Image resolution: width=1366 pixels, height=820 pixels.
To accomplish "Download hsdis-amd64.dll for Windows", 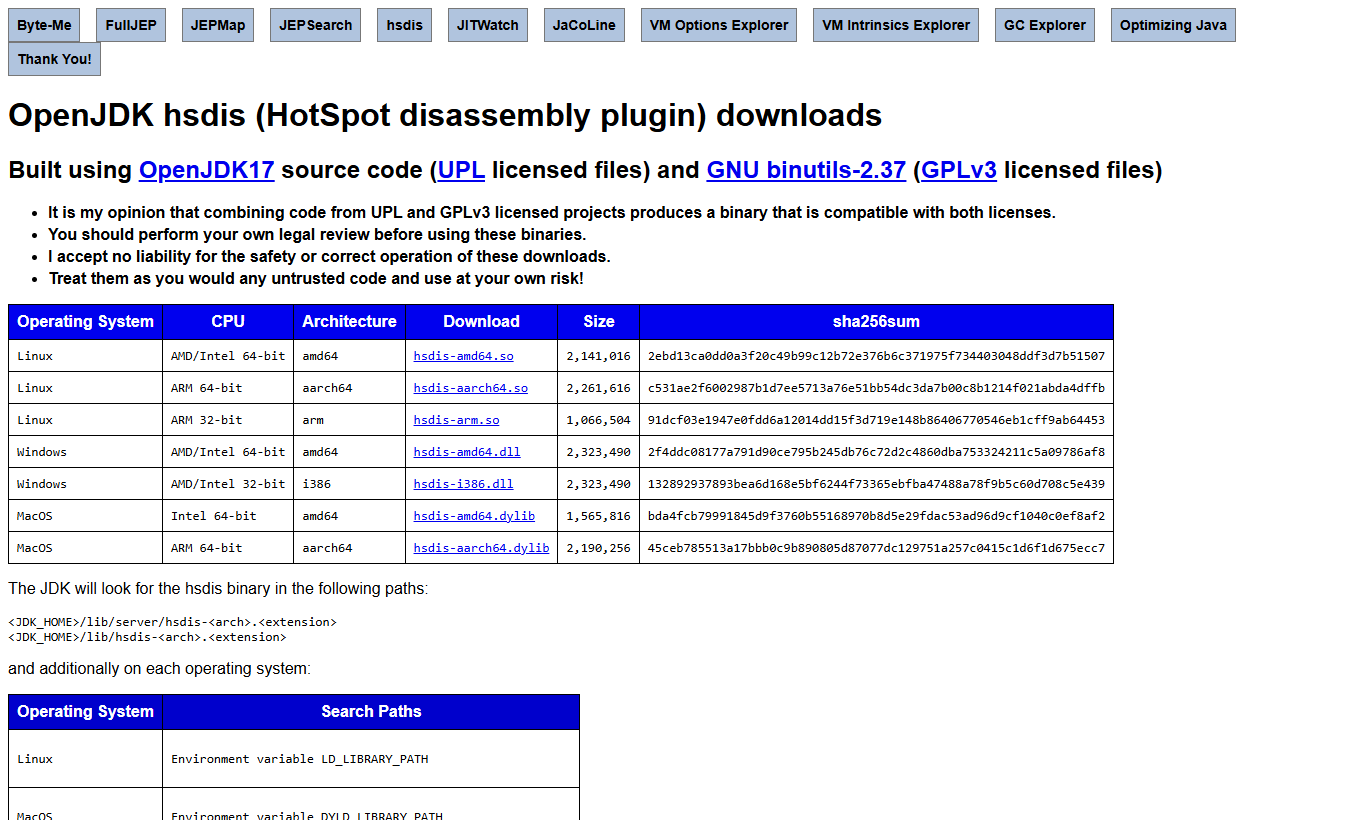I will [x=467, y=452].
